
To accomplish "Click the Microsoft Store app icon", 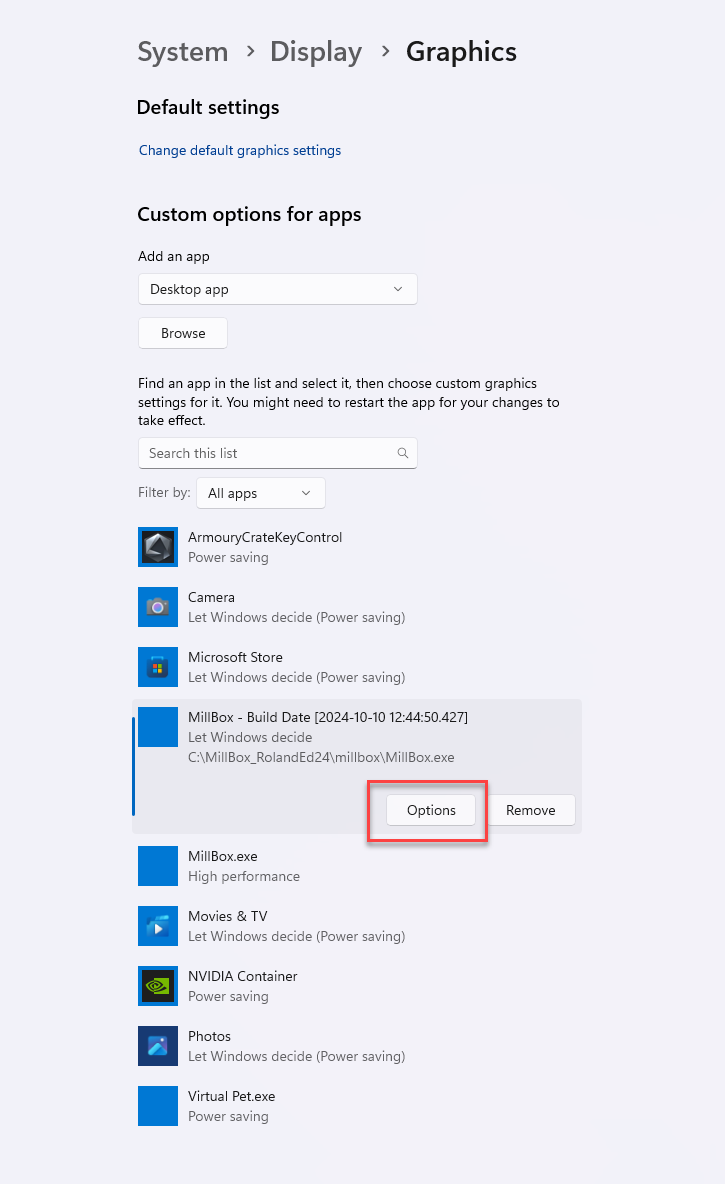I will [158, 667].
